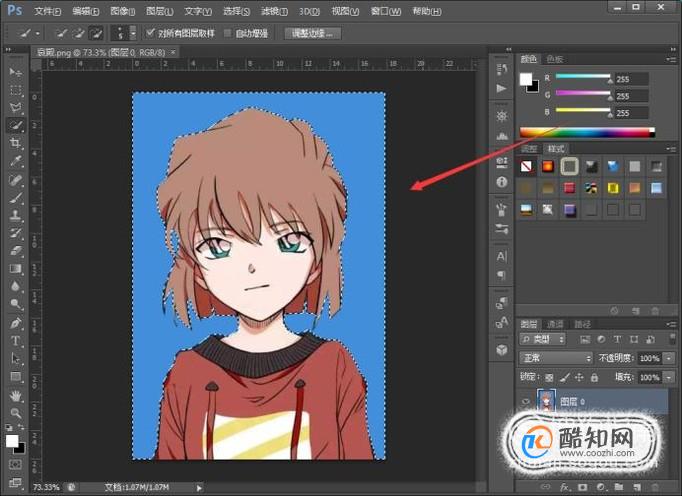The width and height of the screenshot is (682, 496).
Task: Open the 图像(I) menu
Action: tap(123, 11)
